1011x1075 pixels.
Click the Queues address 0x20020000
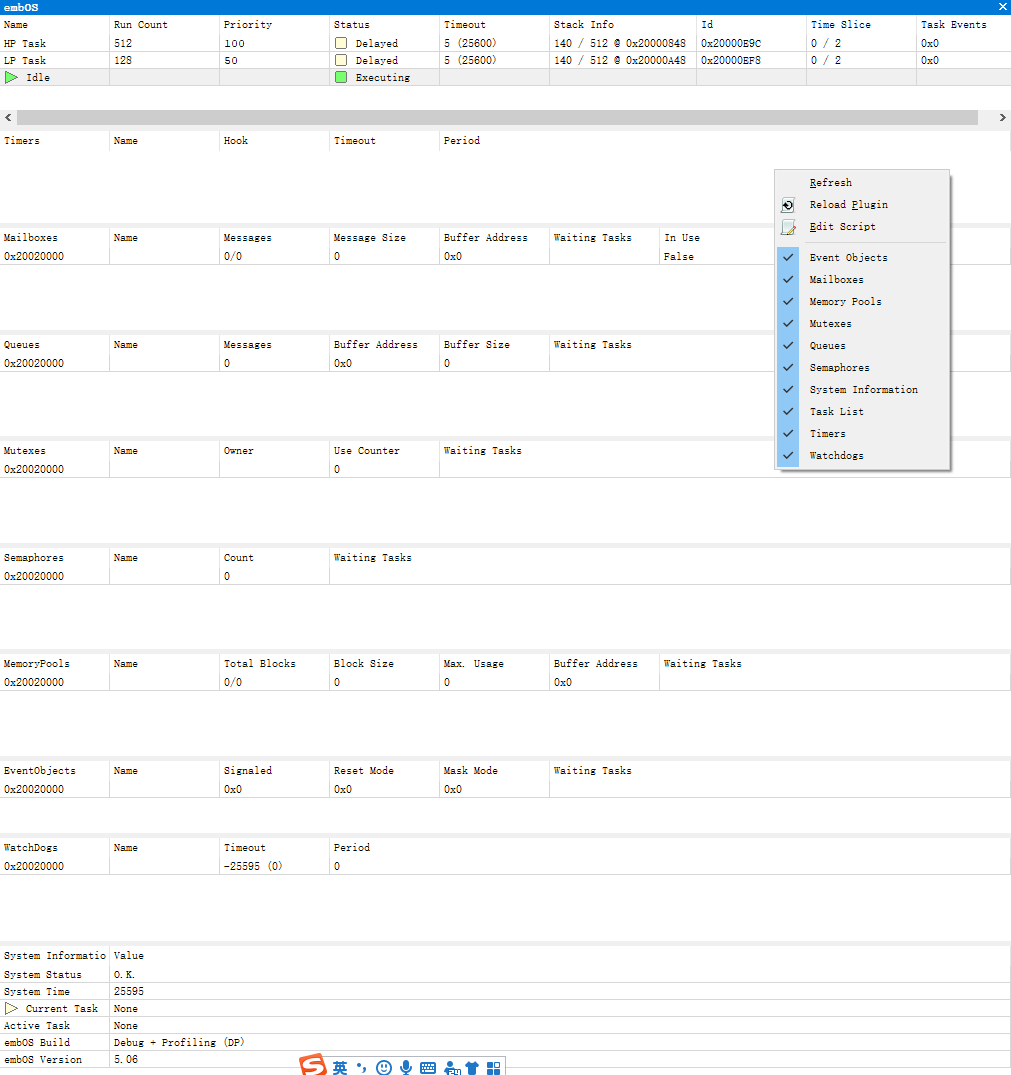[x=34, y=363]
